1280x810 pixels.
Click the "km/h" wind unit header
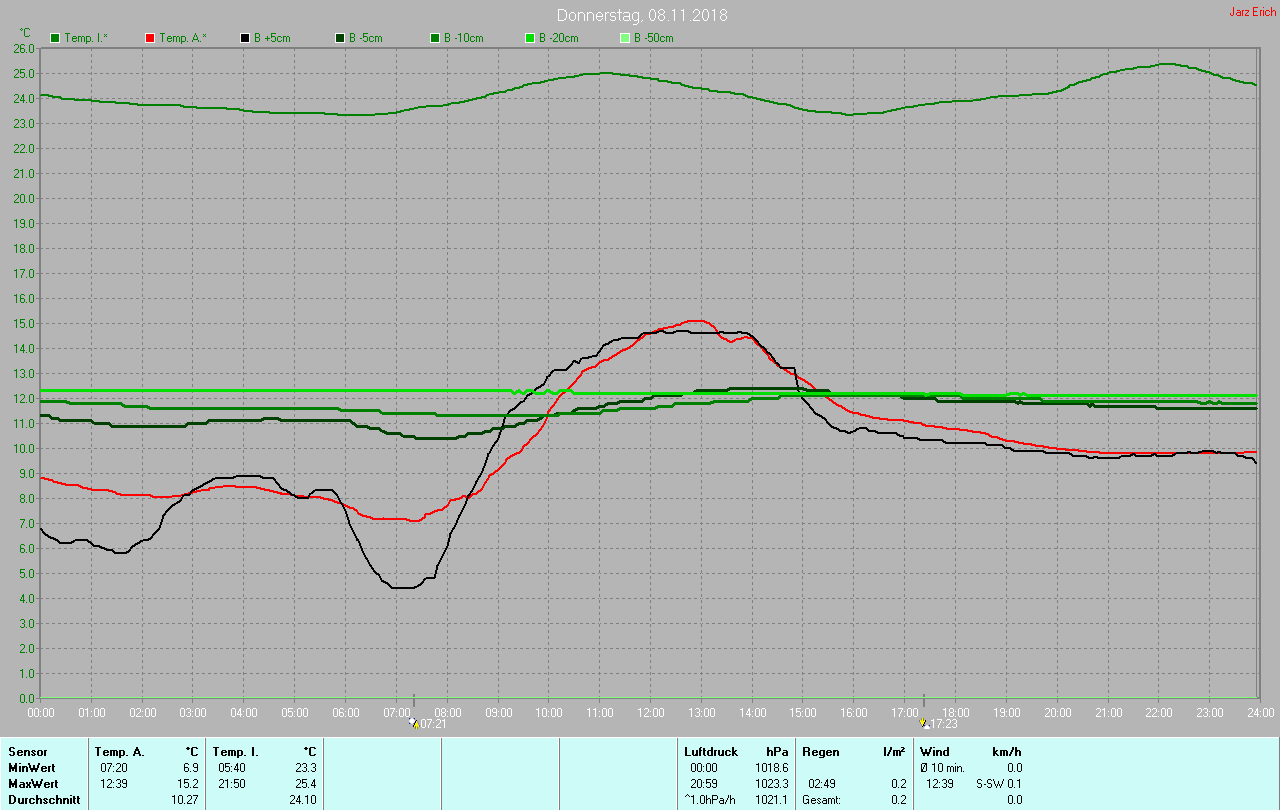tap(1007, 751)
